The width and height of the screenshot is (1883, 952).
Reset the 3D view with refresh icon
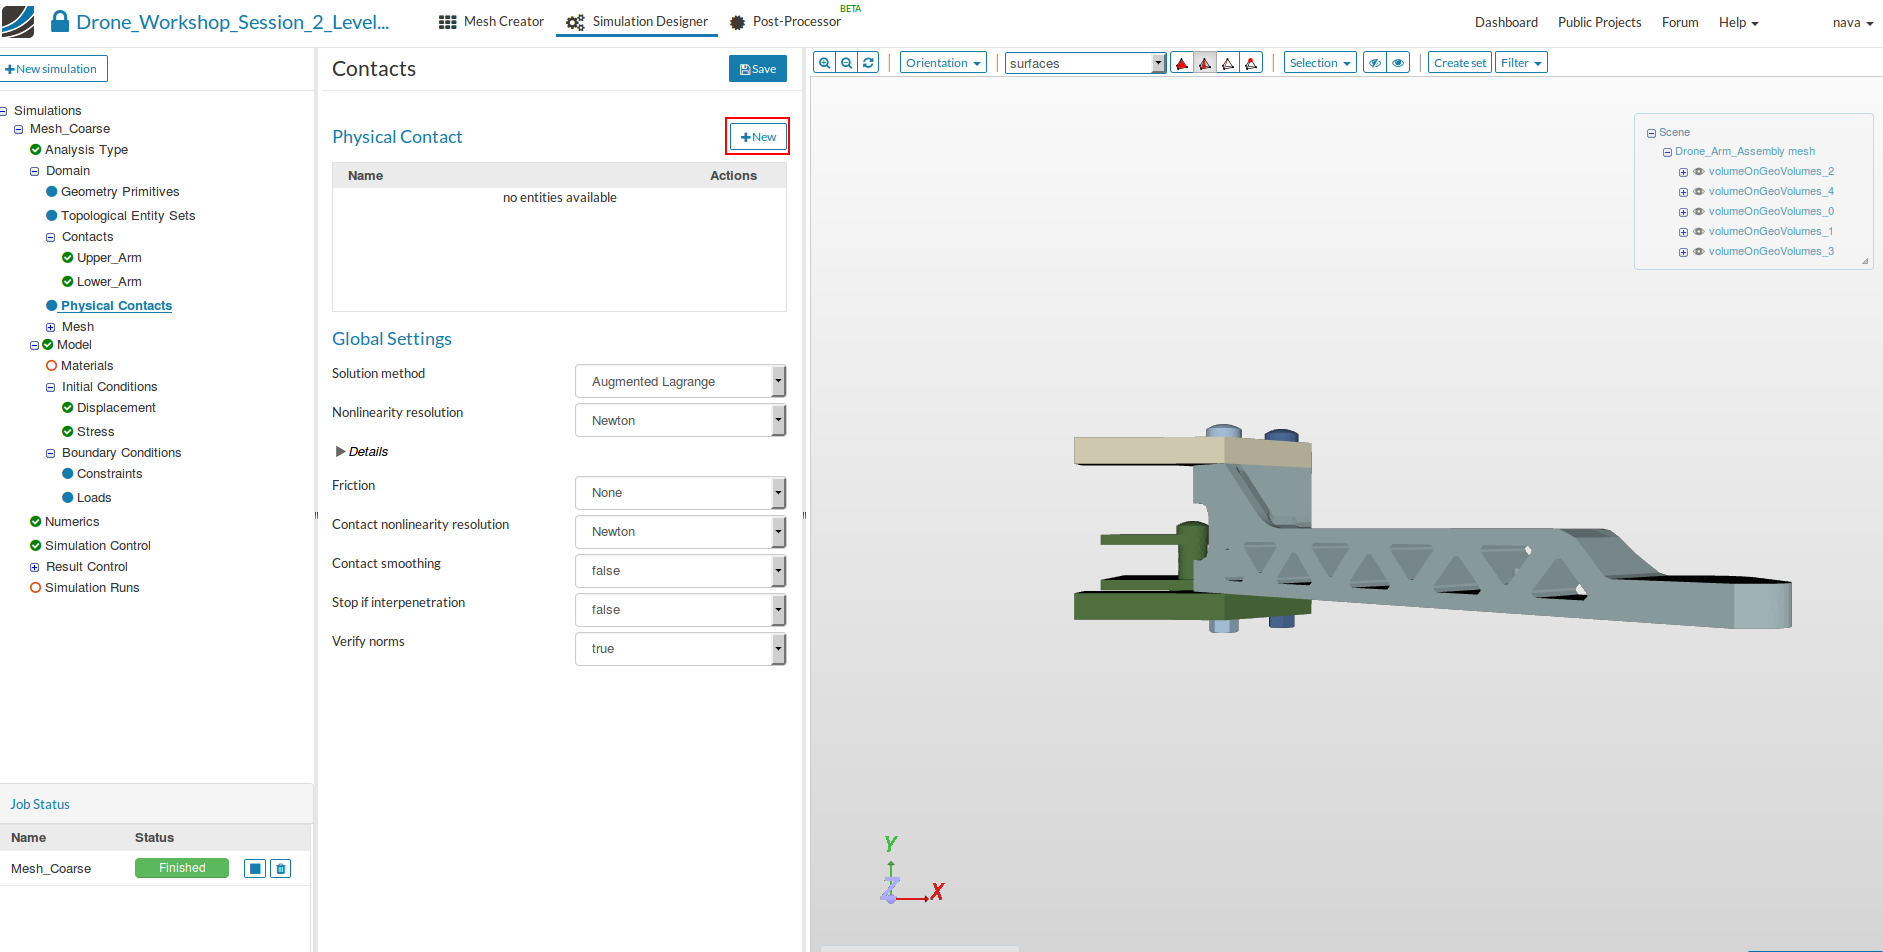[869, 63]
